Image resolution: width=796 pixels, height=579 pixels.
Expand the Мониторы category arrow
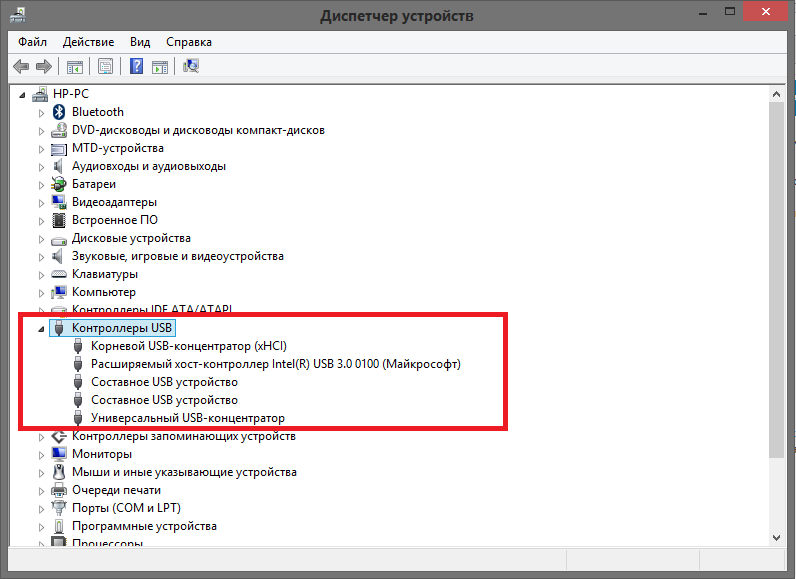click(x=42, y=455)
